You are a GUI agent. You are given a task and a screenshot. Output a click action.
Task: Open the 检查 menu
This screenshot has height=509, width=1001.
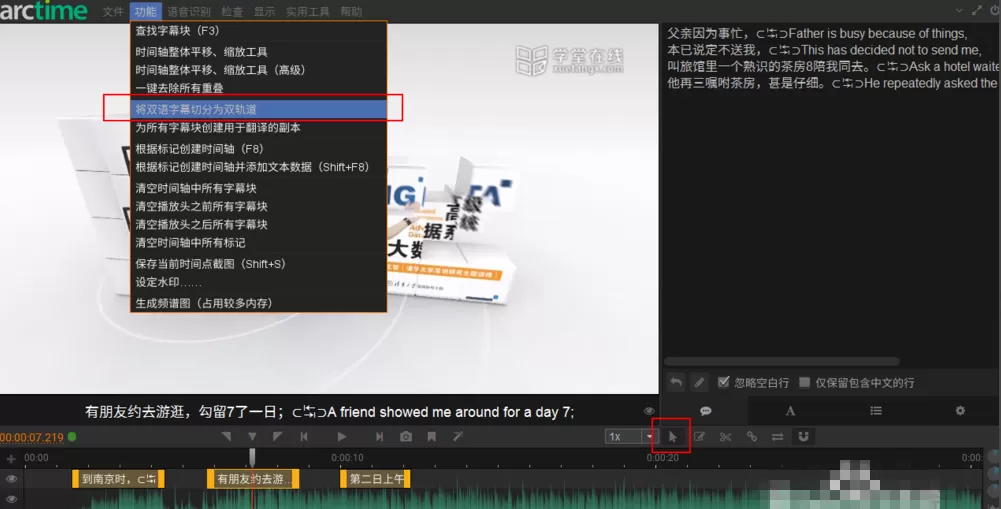[232, 11]
